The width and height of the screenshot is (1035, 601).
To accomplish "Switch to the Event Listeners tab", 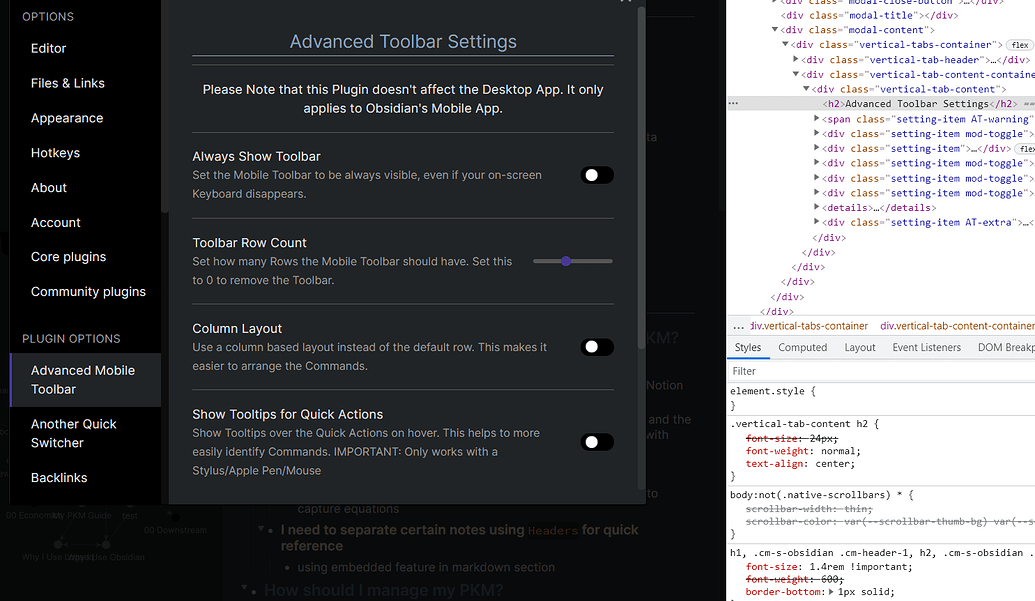I will pyautogui.click(x=926, y=348).
